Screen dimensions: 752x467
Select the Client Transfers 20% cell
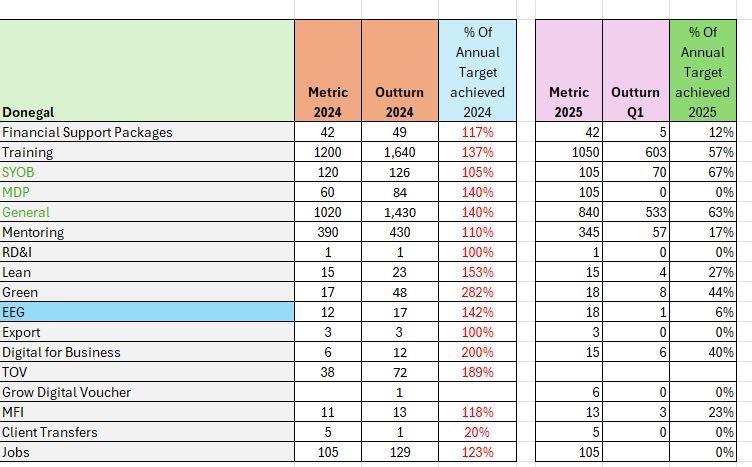(x=477, y=432)
